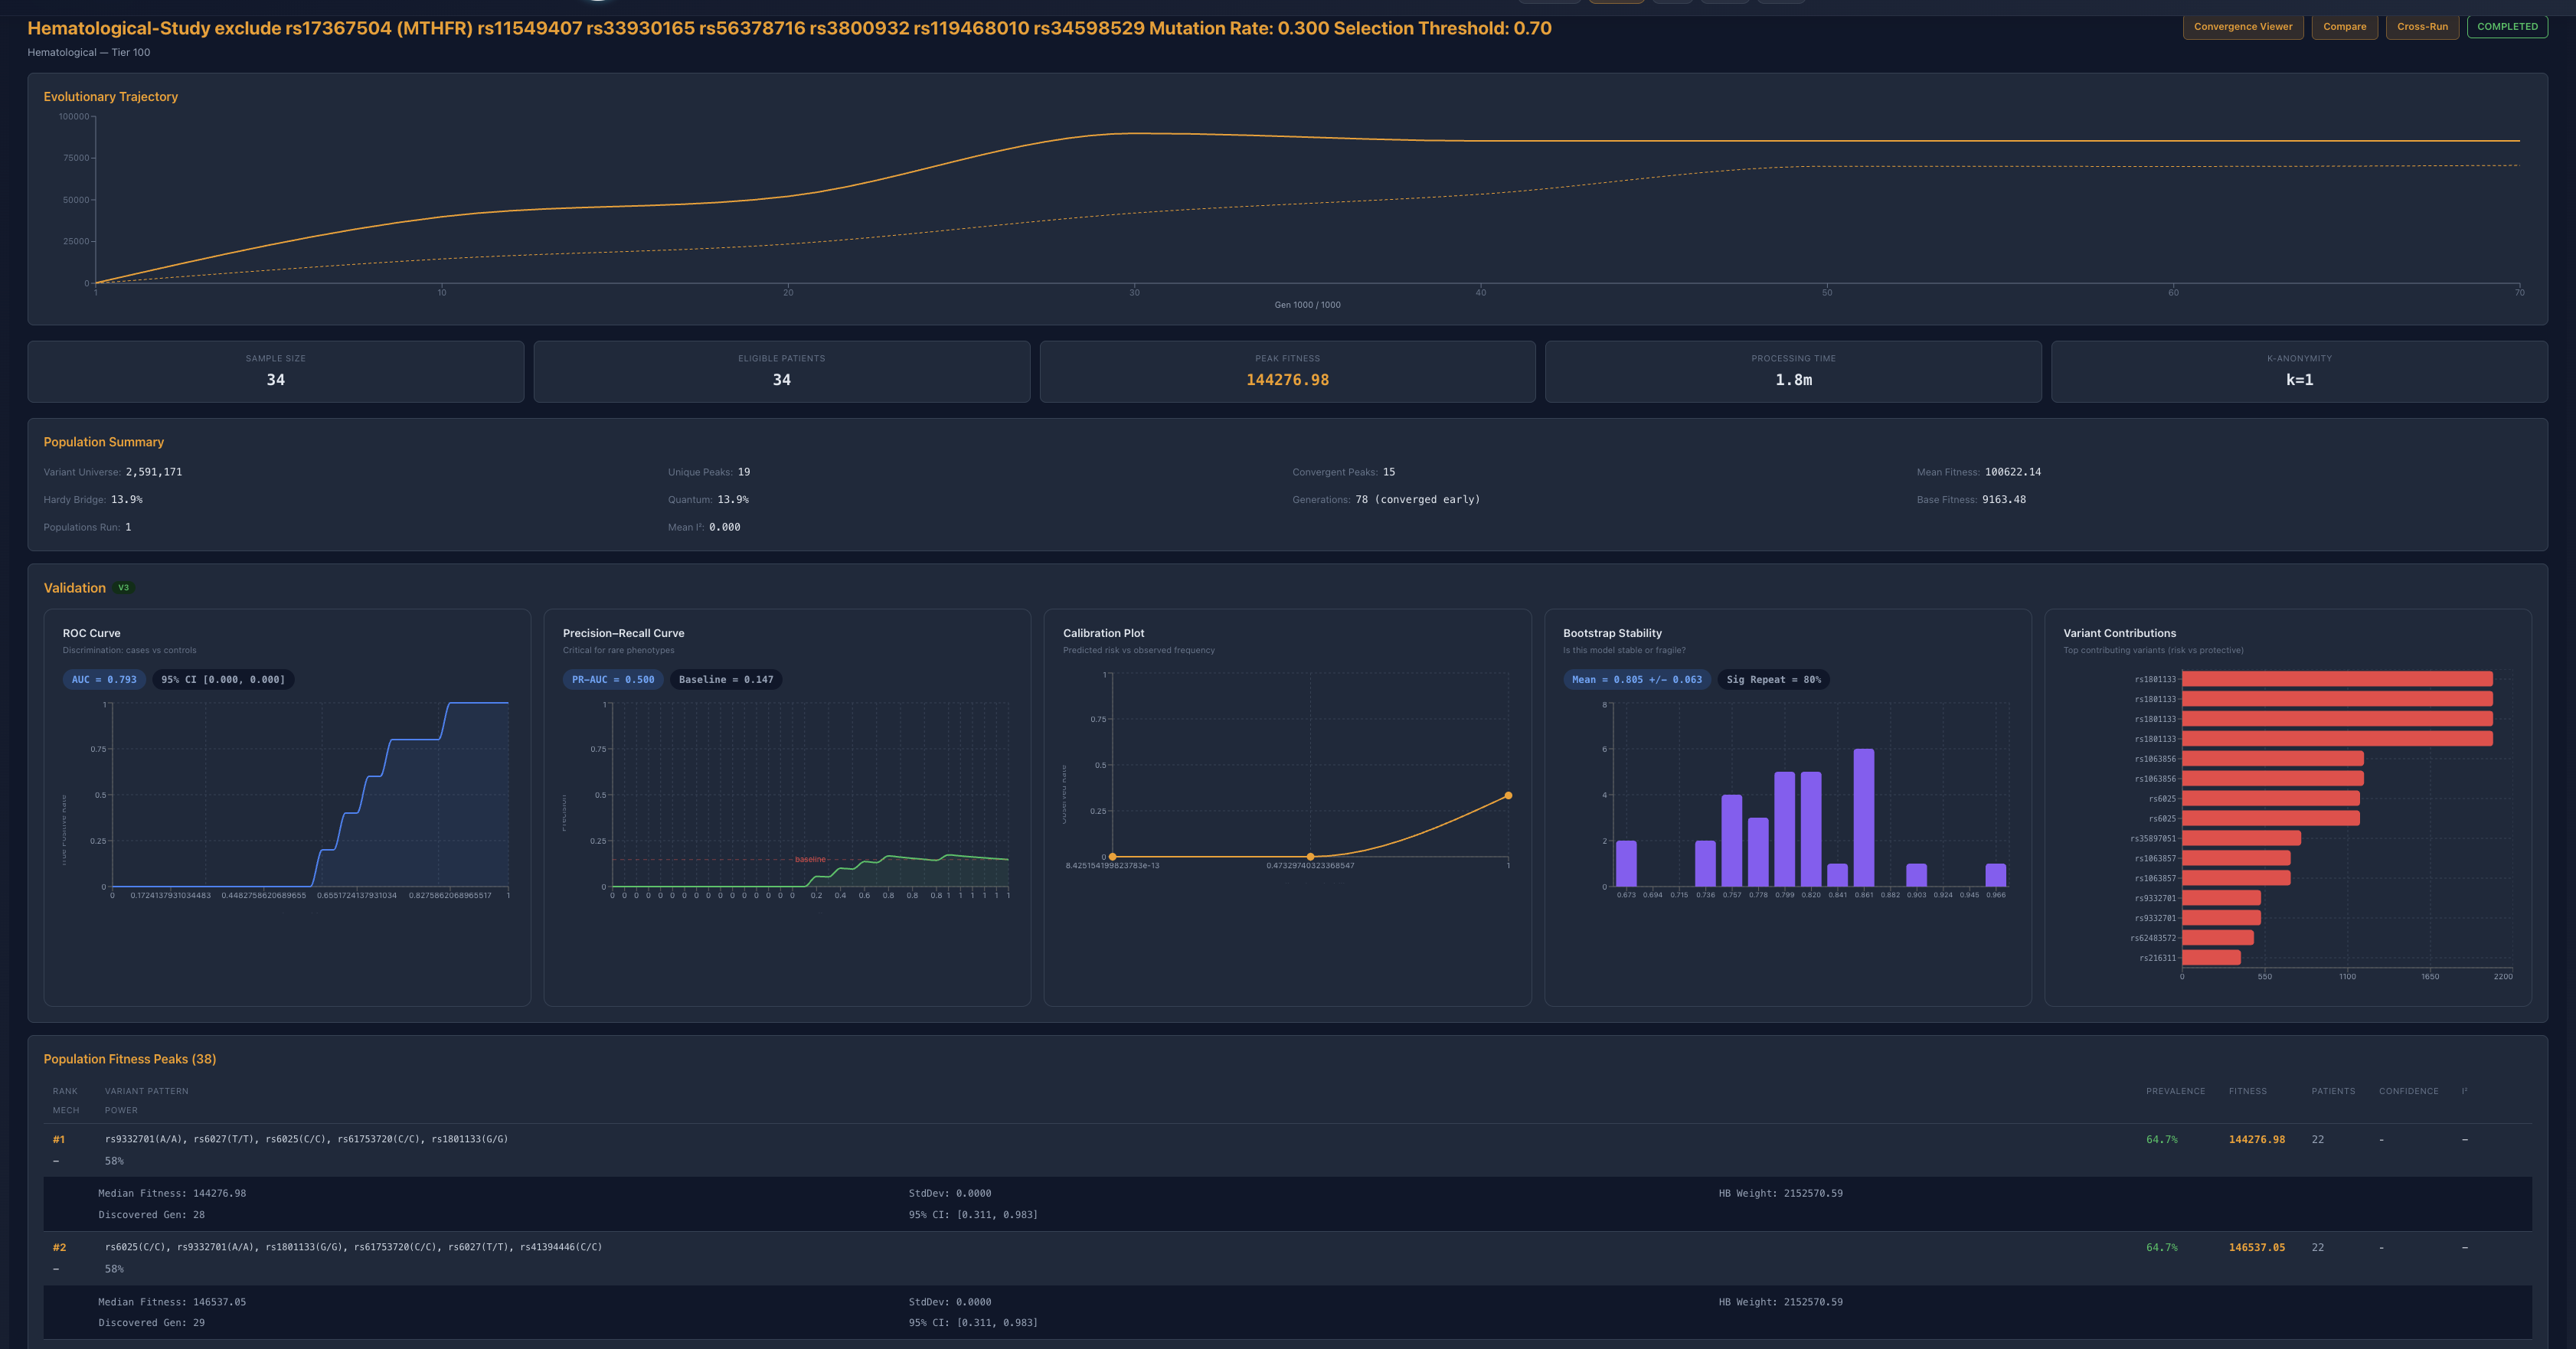Click the Peak Fitness 144276.98 card
Image resolution: width=2576 pixels, height=1349 pixels.
(1287, 372)
